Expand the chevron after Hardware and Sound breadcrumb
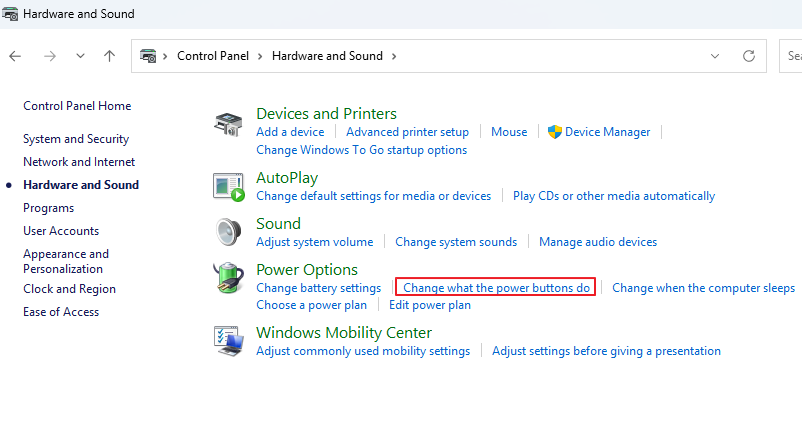The height and width of the screenshot is (440, 802). click(394, 56)
